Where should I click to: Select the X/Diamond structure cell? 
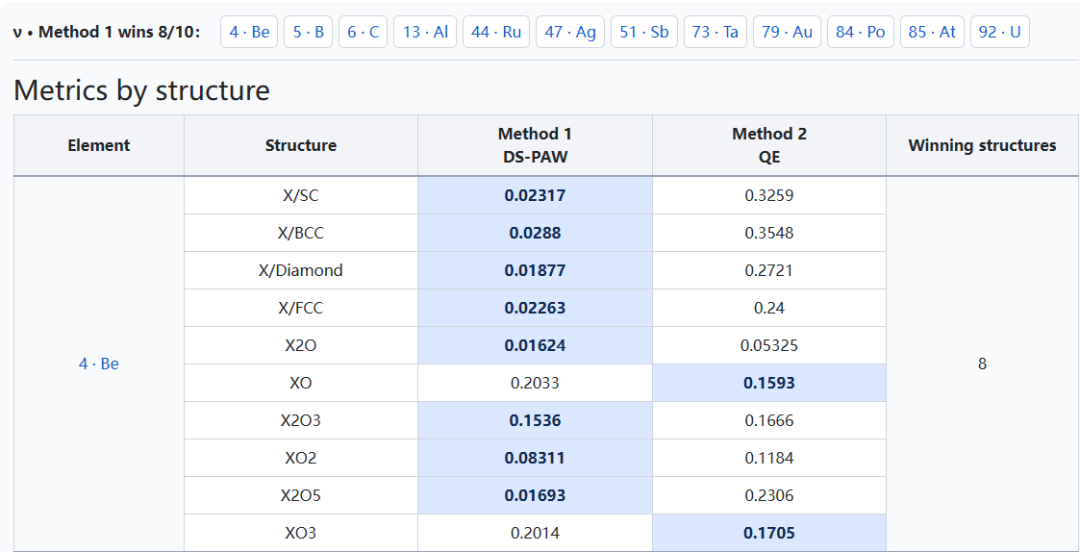click(x=301, y=270)
